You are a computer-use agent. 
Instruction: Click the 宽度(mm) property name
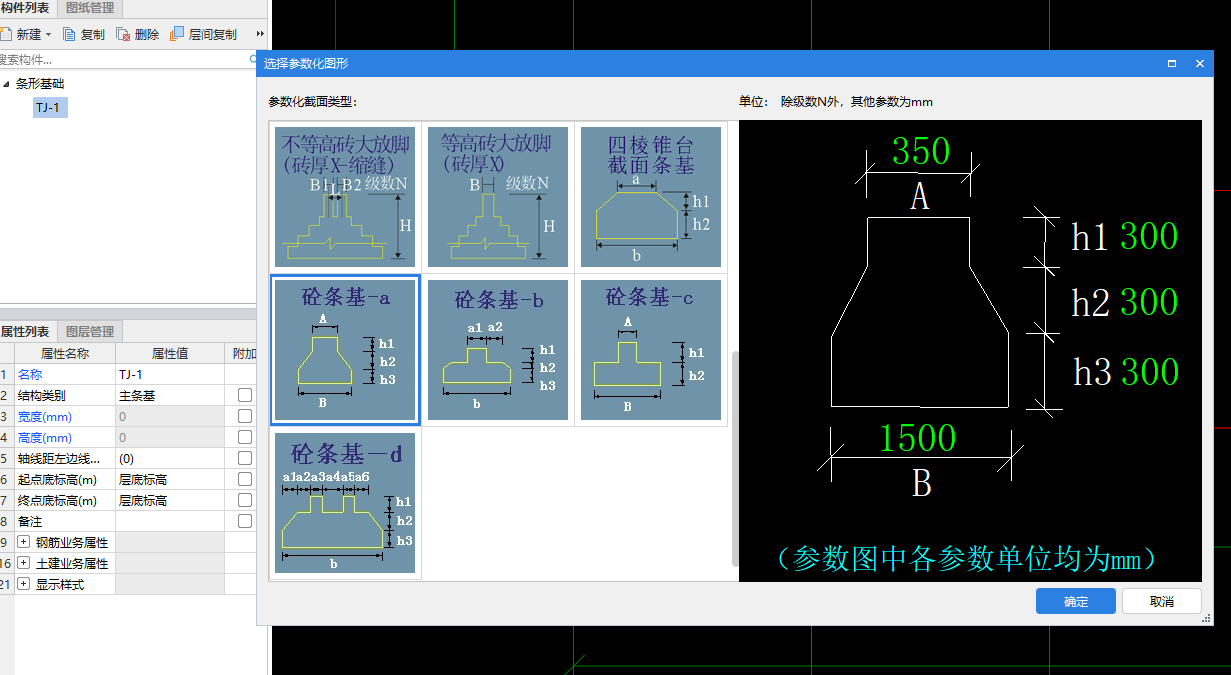(x=45, y=416)
